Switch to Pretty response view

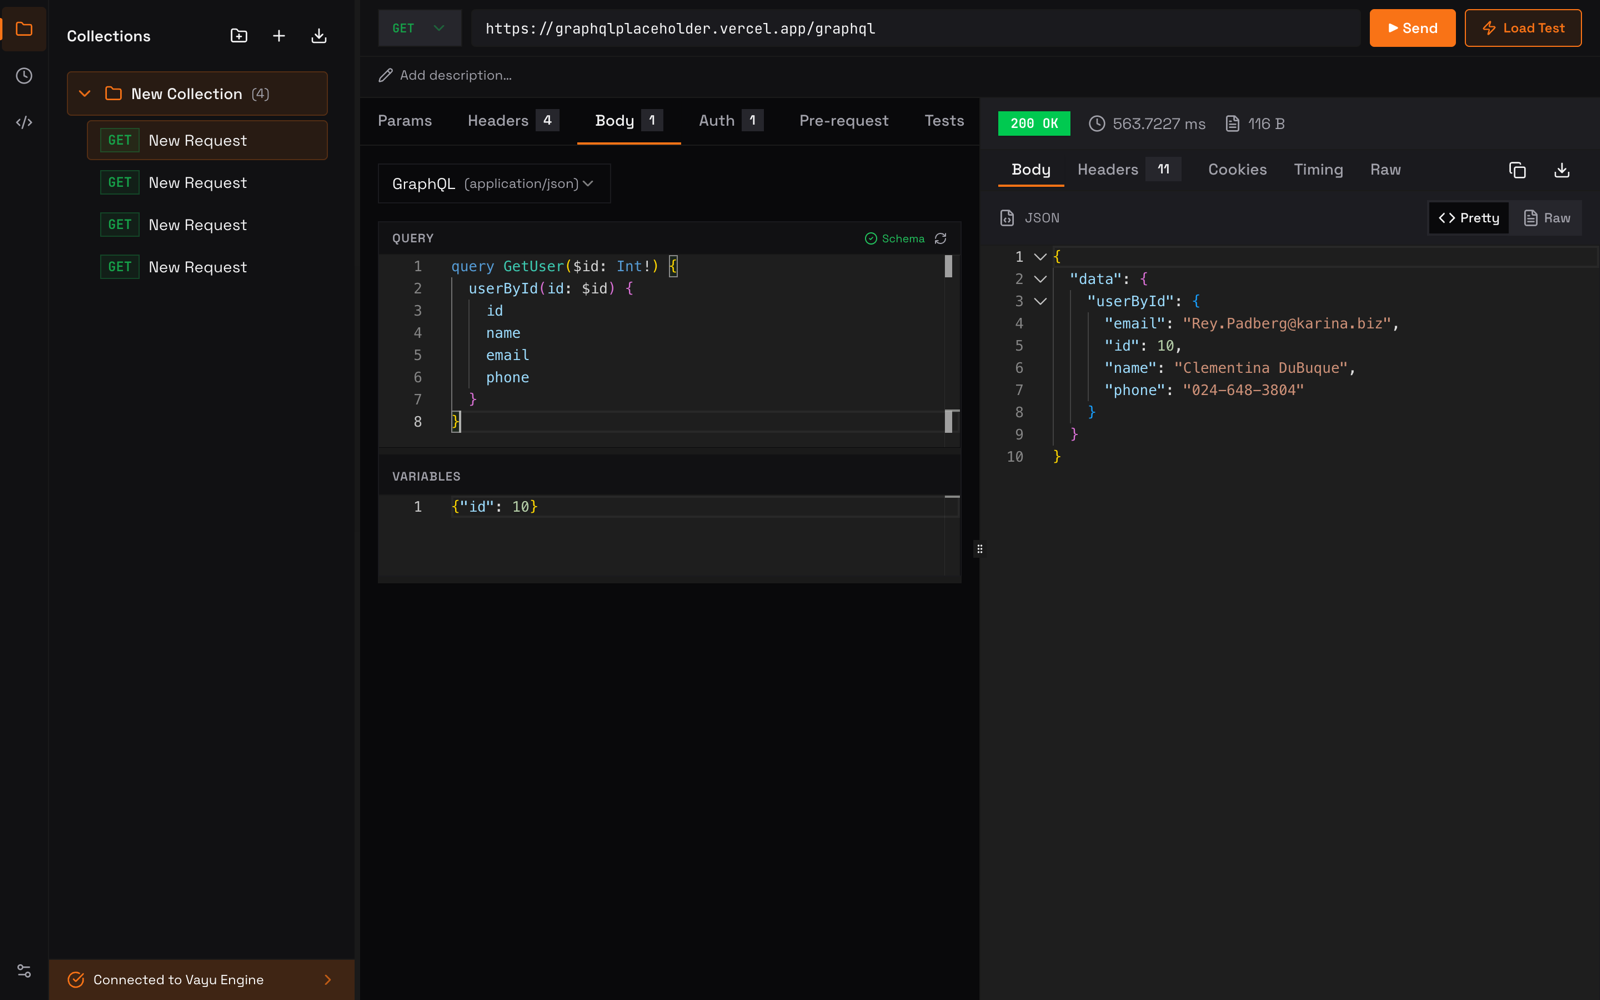click(1469, 218)
